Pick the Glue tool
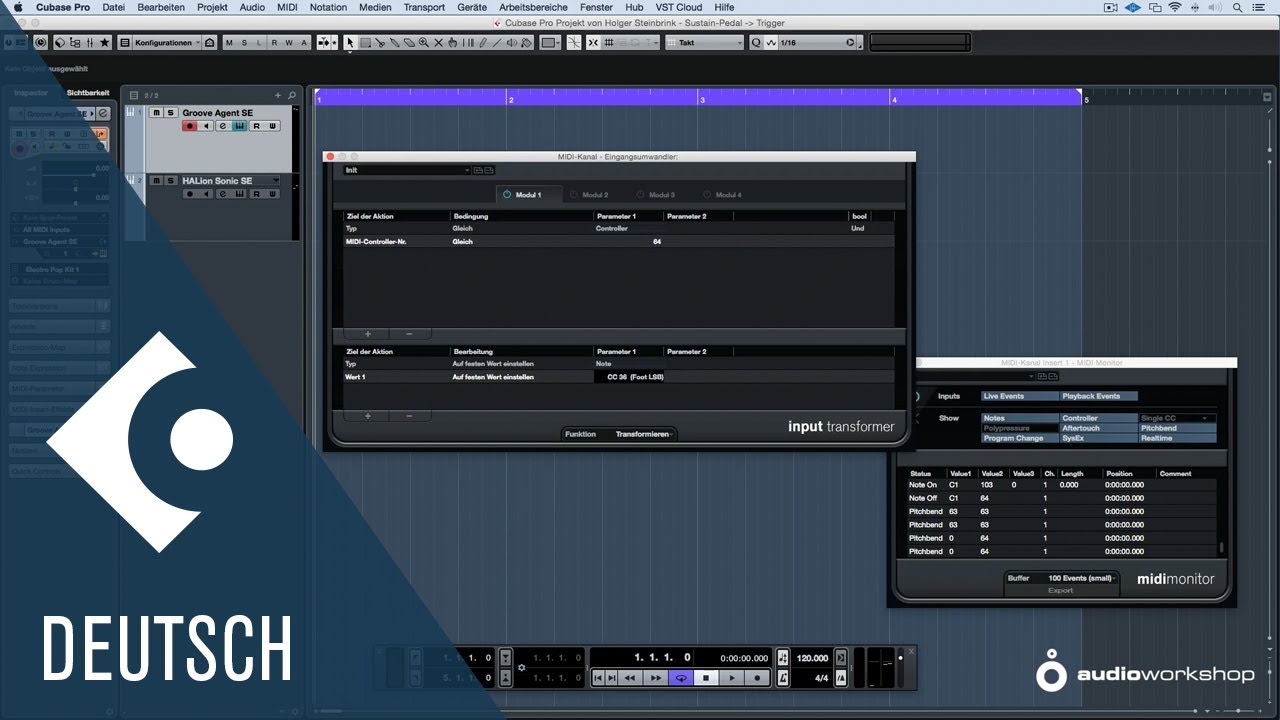 (x=395, y=43)
